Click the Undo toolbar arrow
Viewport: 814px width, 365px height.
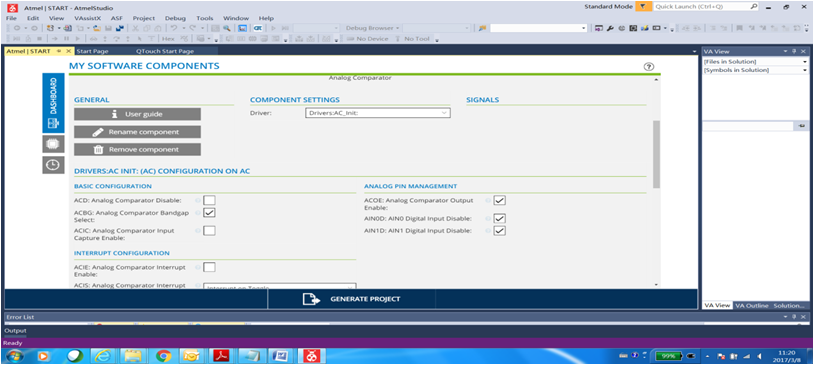[x=174, y=28]
